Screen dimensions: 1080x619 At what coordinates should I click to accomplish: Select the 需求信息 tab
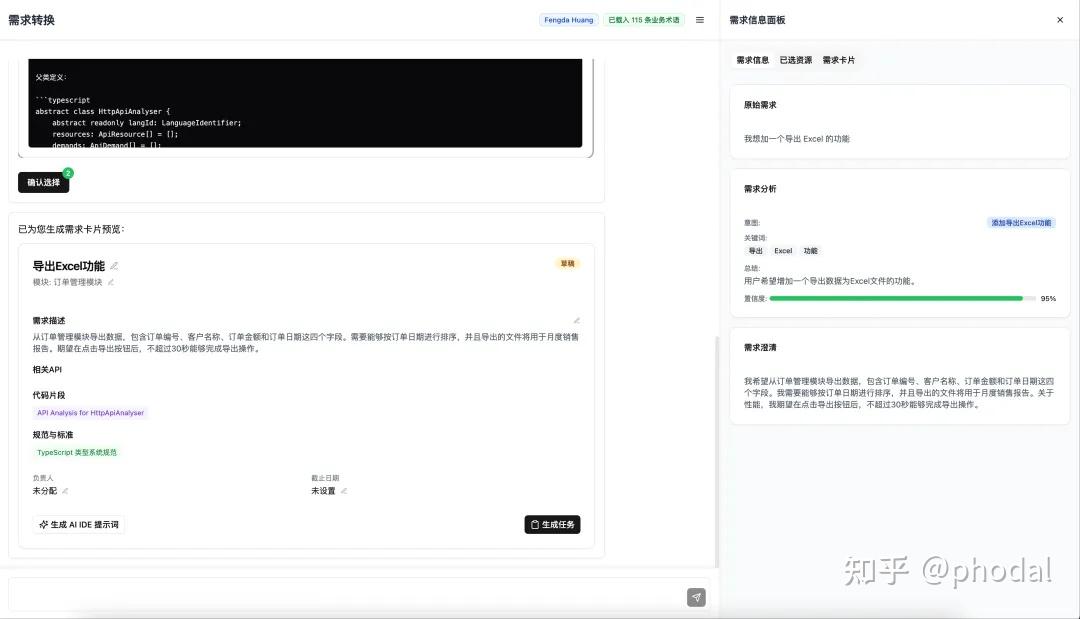click(752, 60)
